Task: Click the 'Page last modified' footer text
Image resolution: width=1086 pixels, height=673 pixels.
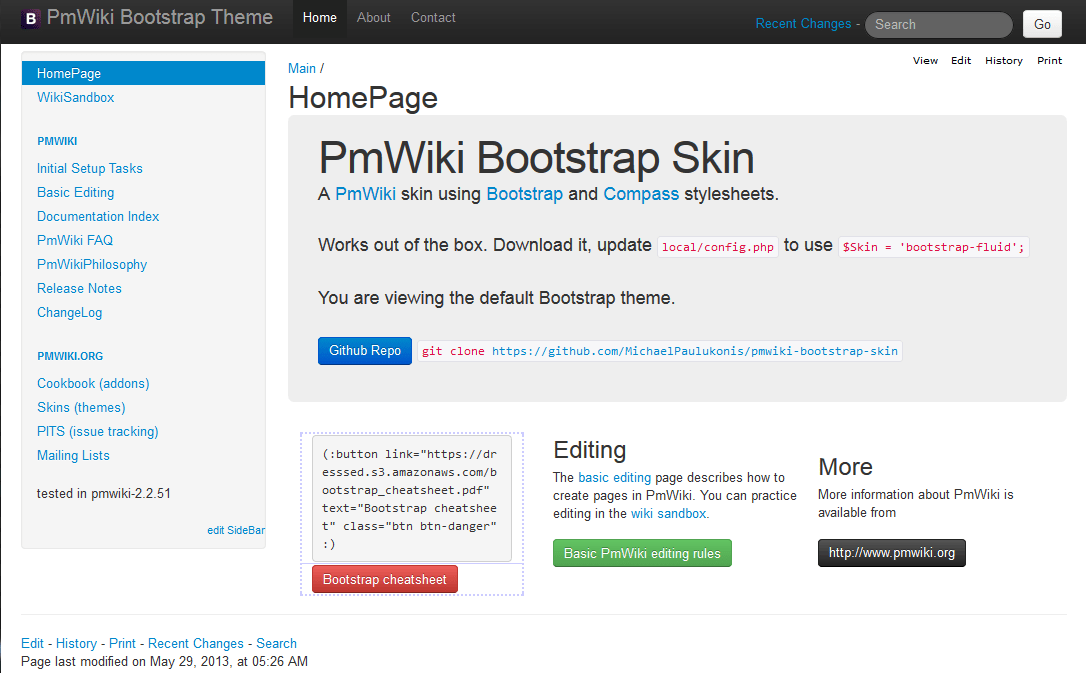Action: click(164, 661)
